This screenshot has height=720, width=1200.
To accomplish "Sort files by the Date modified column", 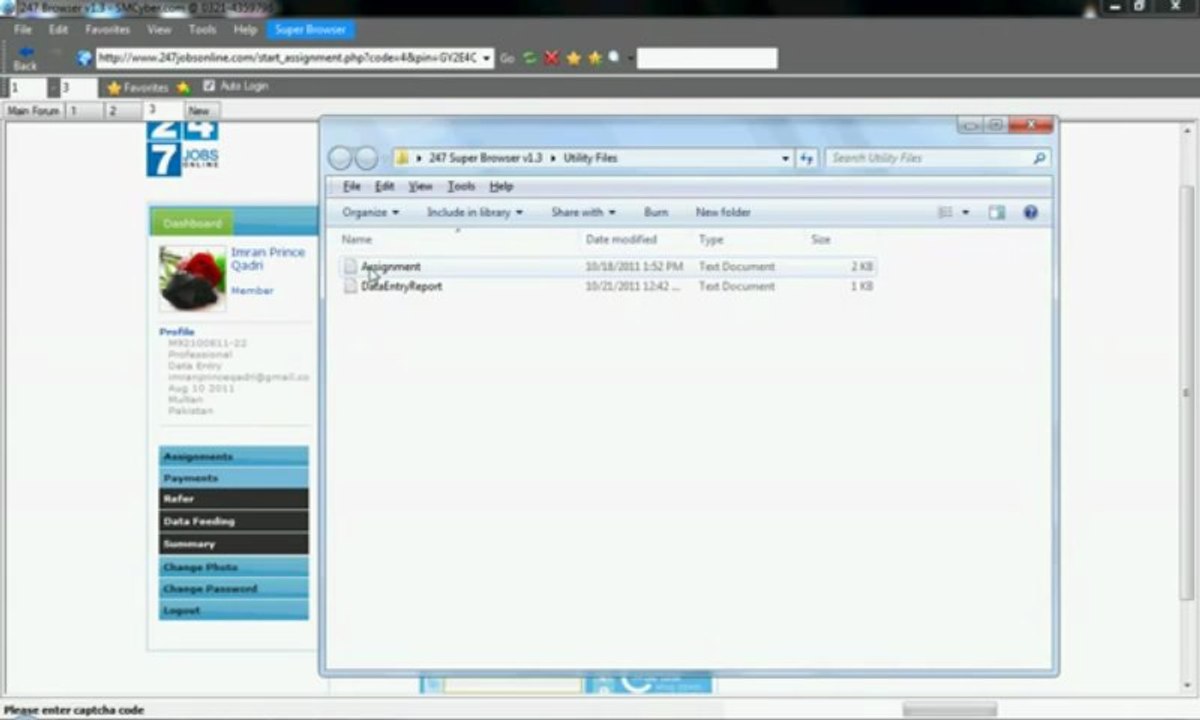I will [x=621, y=240].
